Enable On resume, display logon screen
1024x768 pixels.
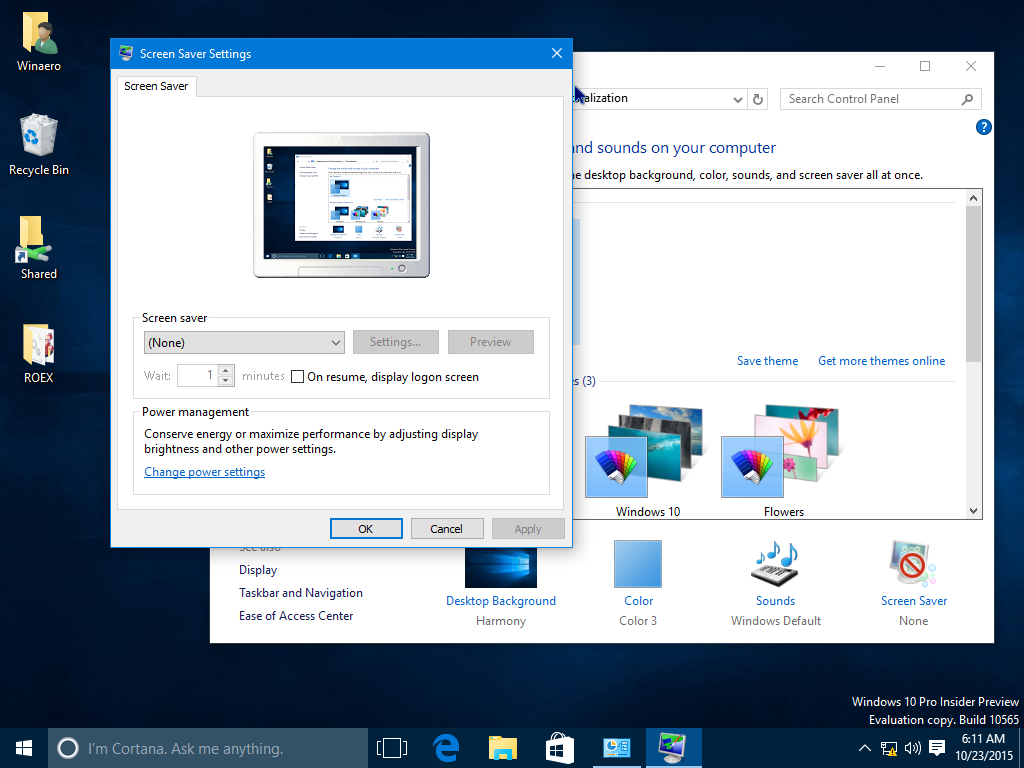coord(297,377)
